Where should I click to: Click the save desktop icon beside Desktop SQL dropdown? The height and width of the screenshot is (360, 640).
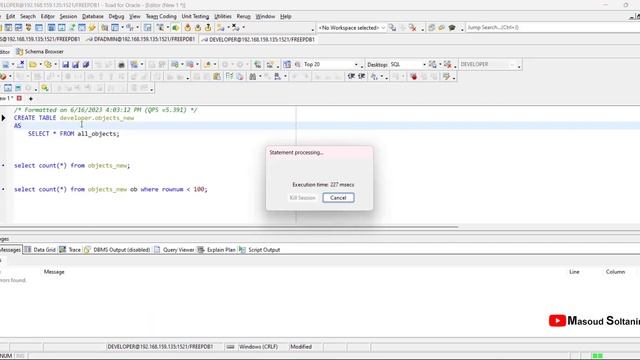point(433,64)
